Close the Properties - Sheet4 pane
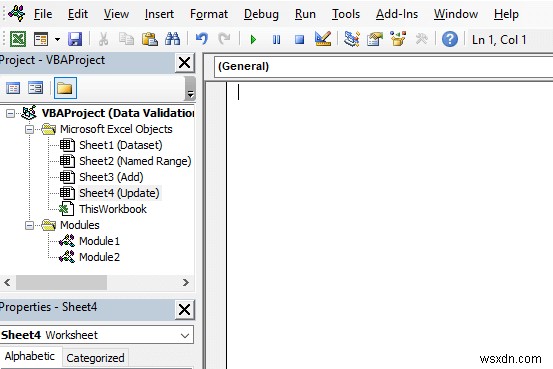Viewport: 553px width, 369px height. 184,310
